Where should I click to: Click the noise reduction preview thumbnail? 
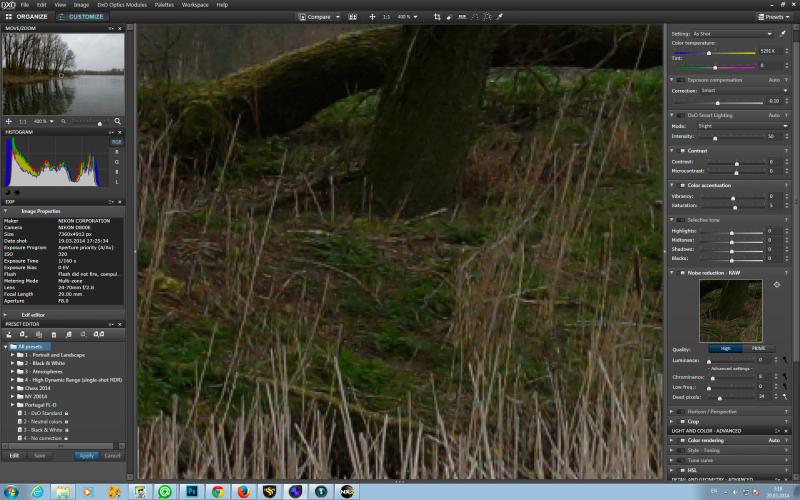point(731,311)
